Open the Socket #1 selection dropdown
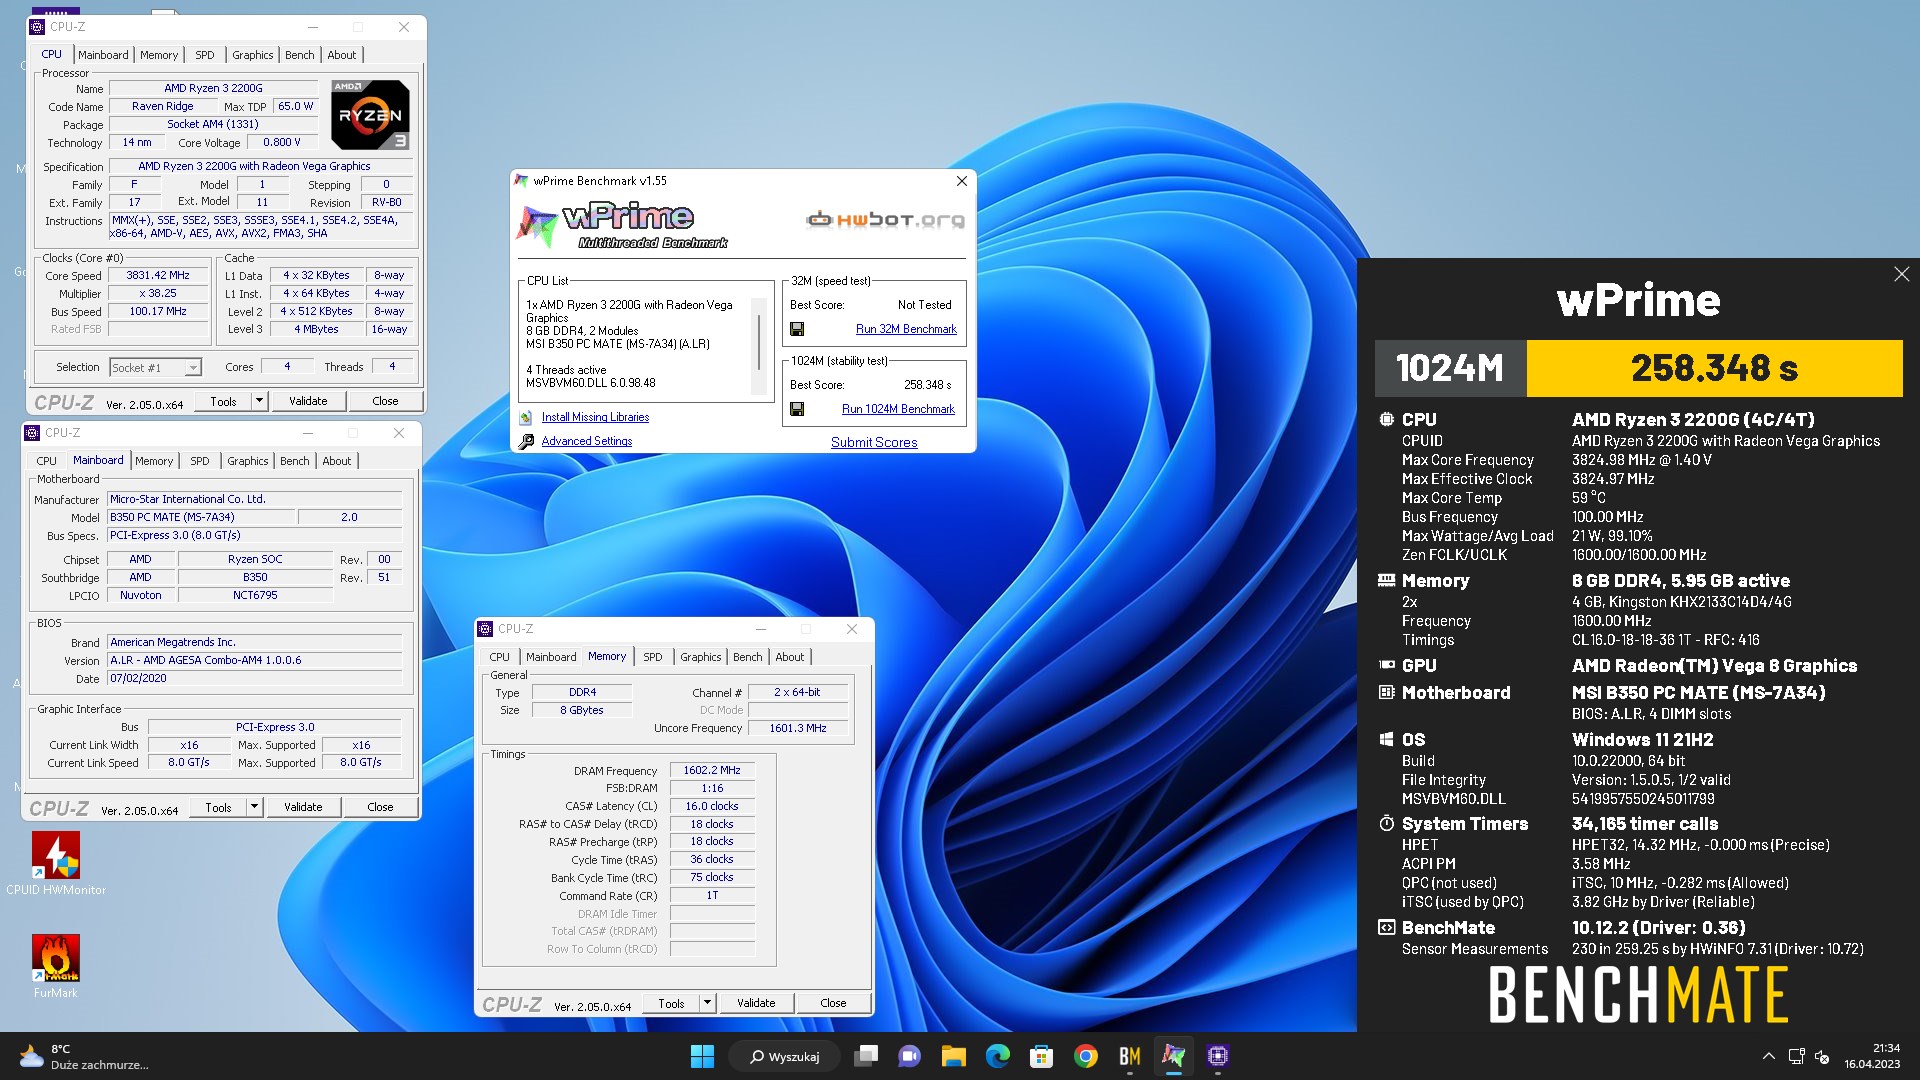 tap(192, 368)
